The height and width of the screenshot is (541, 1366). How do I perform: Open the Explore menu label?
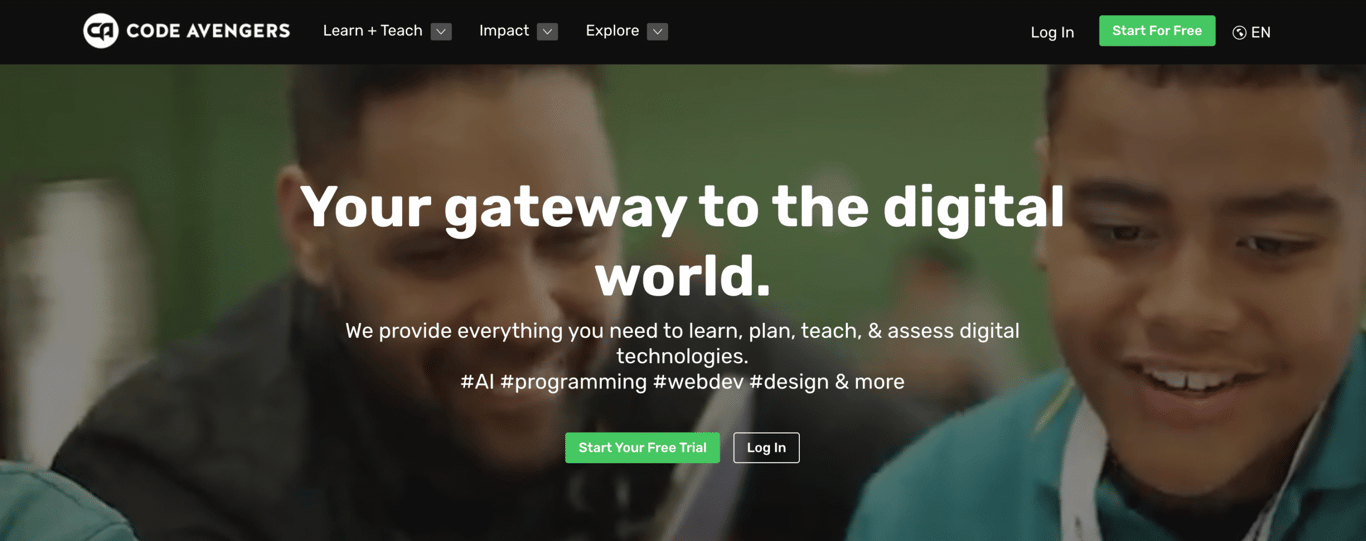point(612,31)
